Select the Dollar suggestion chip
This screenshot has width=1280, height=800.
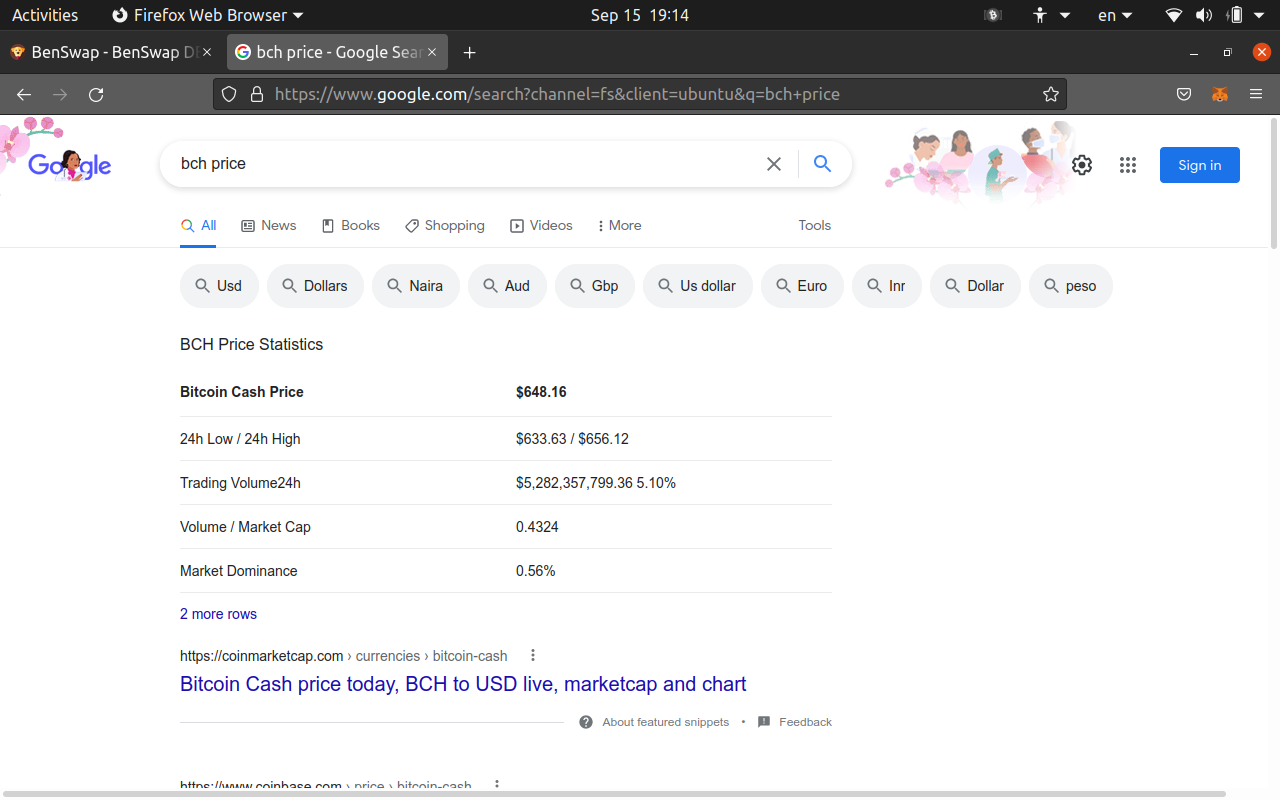click(x=975, y=286)
